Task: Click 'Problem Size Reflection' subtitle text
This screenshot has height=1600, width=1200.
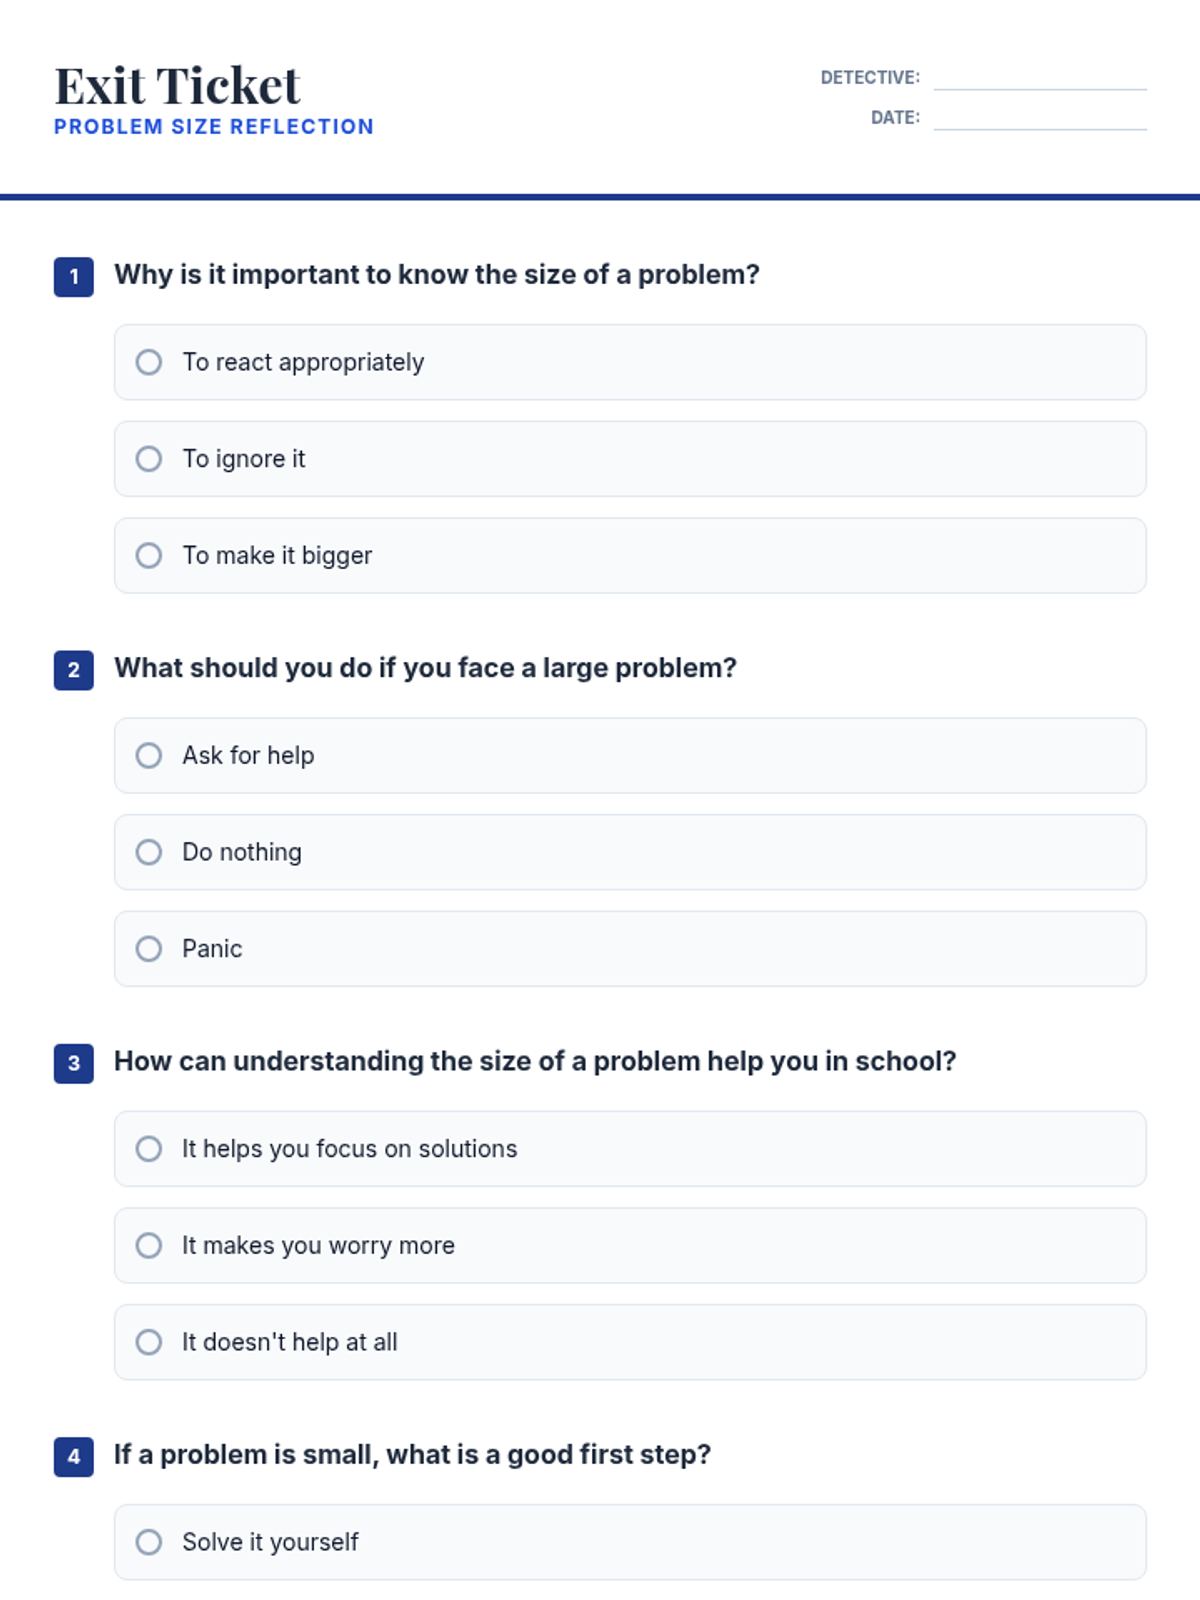Action: point(214,127)
